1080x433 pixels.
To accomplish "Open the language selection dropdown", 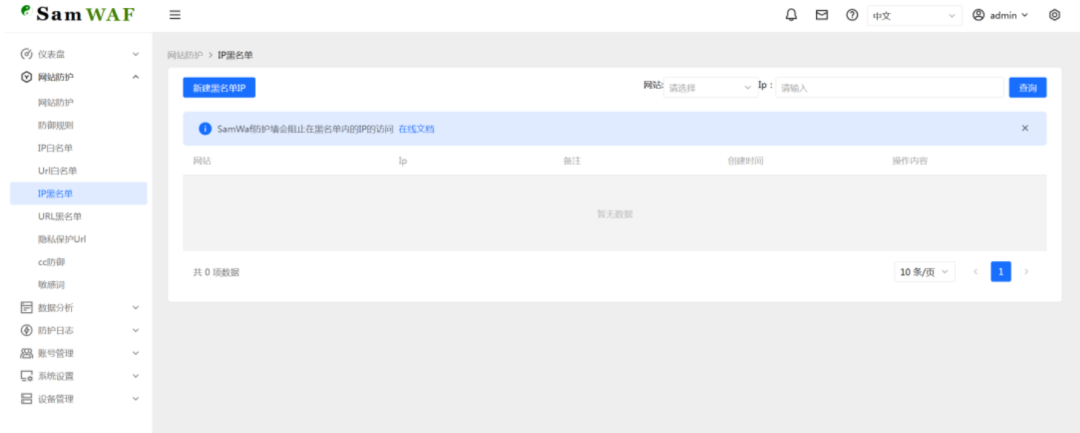I will pos(914,16).
